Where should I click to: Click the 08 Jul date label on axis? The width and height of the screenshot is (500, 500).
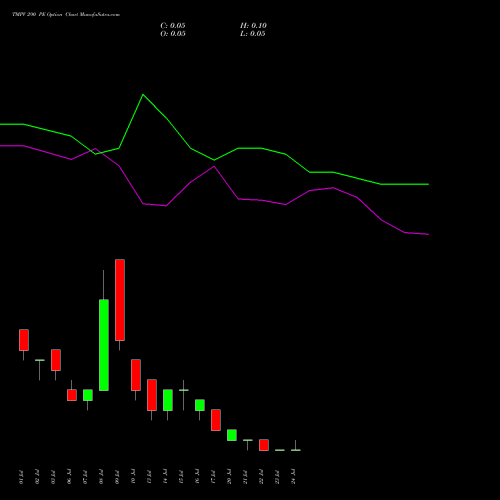(101, 477)
